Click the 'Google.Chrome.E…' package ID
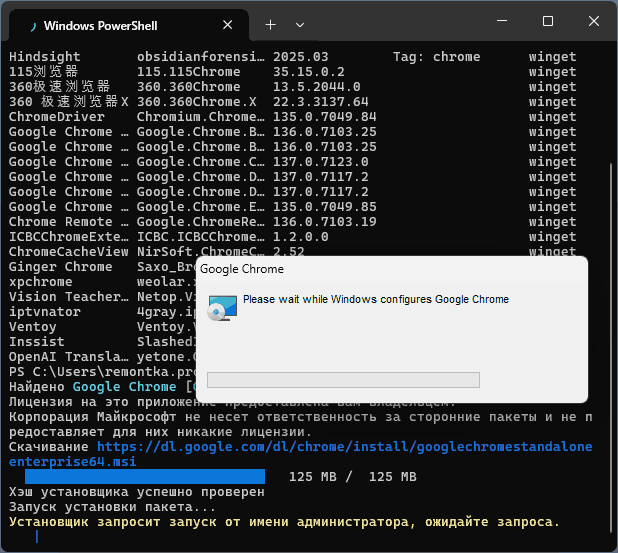This screenshot has height=553, width=618. [201, 207]
